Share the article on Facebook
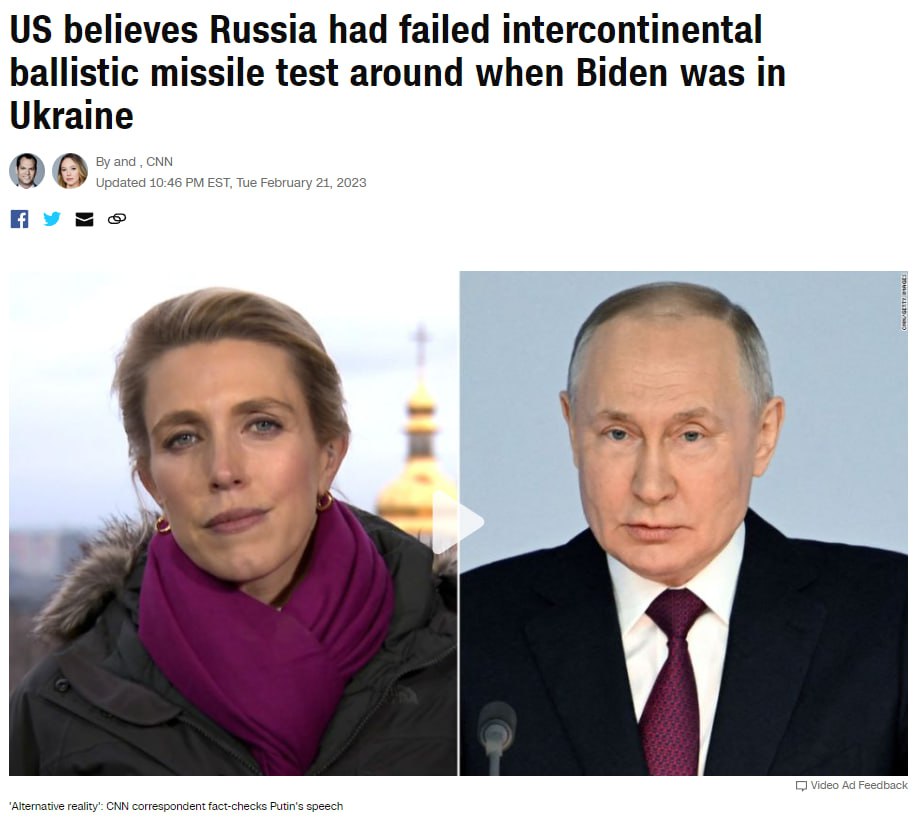 (x=19, y=219)
